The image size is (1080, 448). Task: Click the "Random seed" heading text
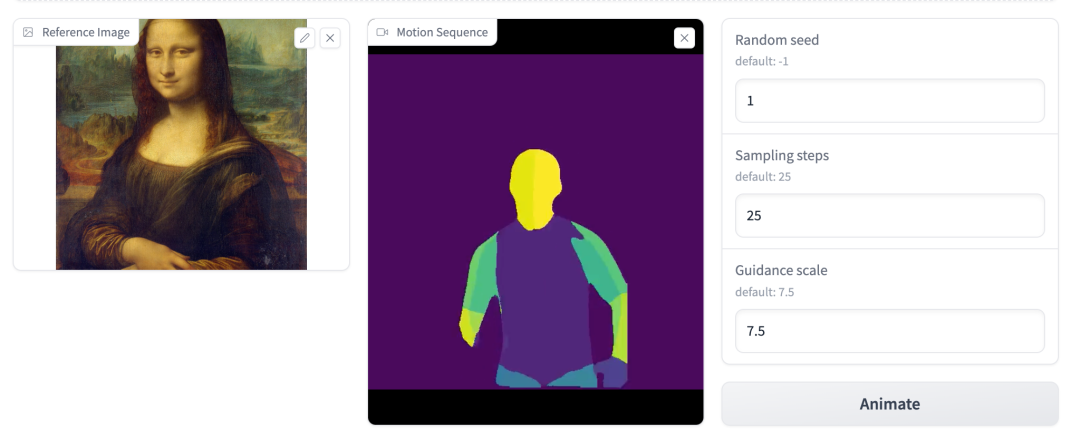[777, 40]
